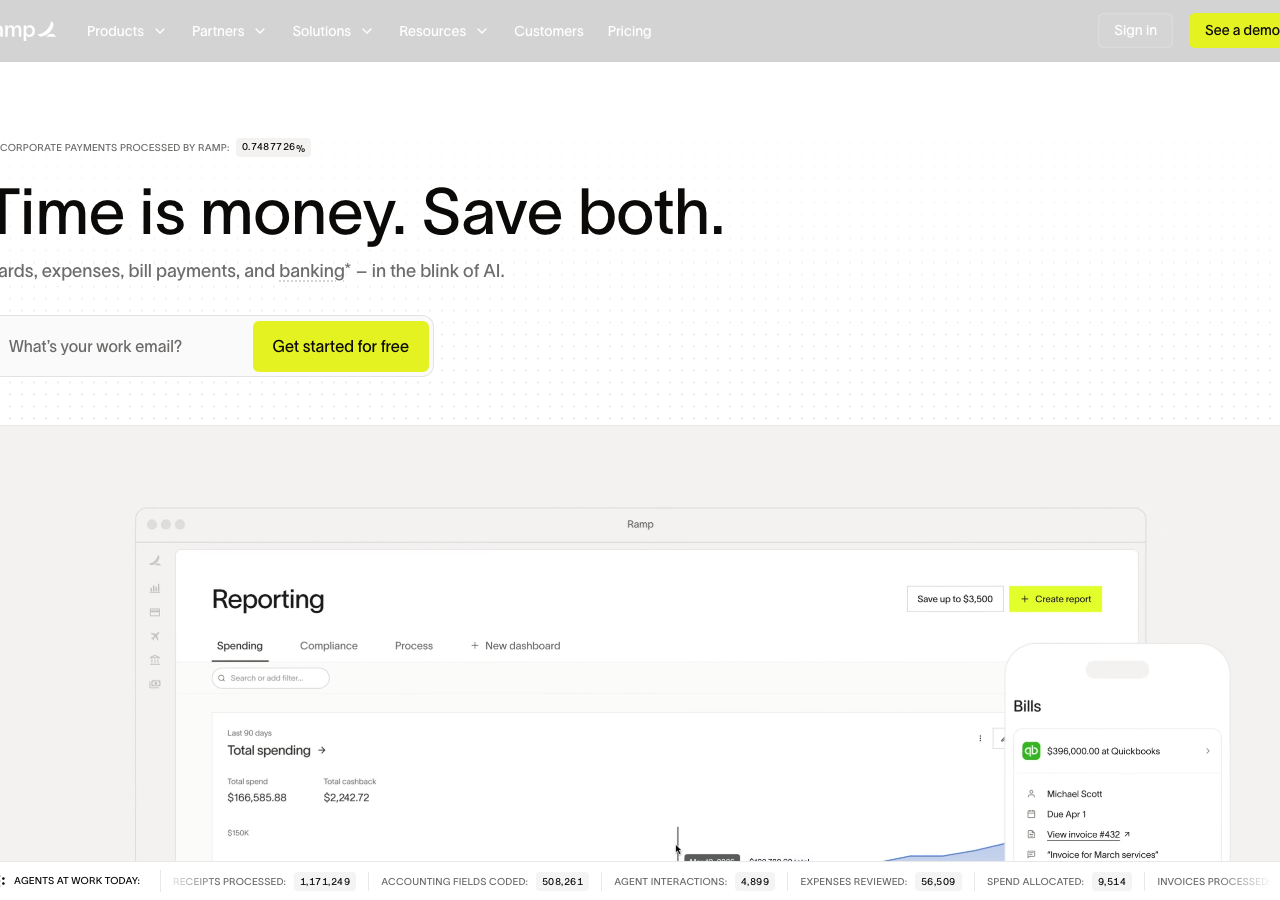Select the cash banknote sidebar icon

tap(155, 684)
